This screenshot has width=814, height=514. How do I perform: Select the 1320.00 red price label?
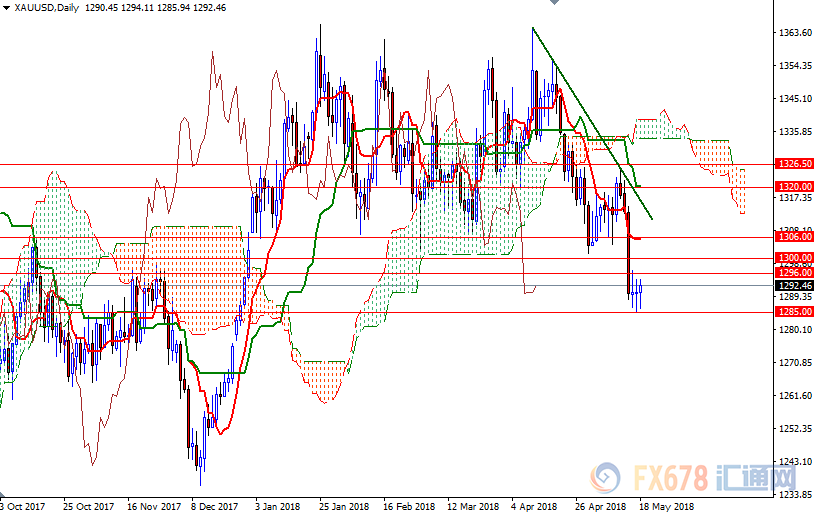(794, 187)
